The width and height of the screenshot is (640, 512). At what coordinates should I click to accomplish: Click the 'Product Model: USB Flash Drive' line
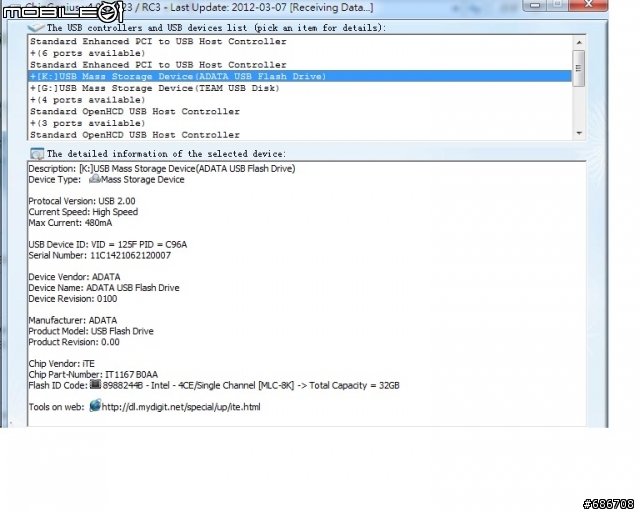tap(91, 331)
